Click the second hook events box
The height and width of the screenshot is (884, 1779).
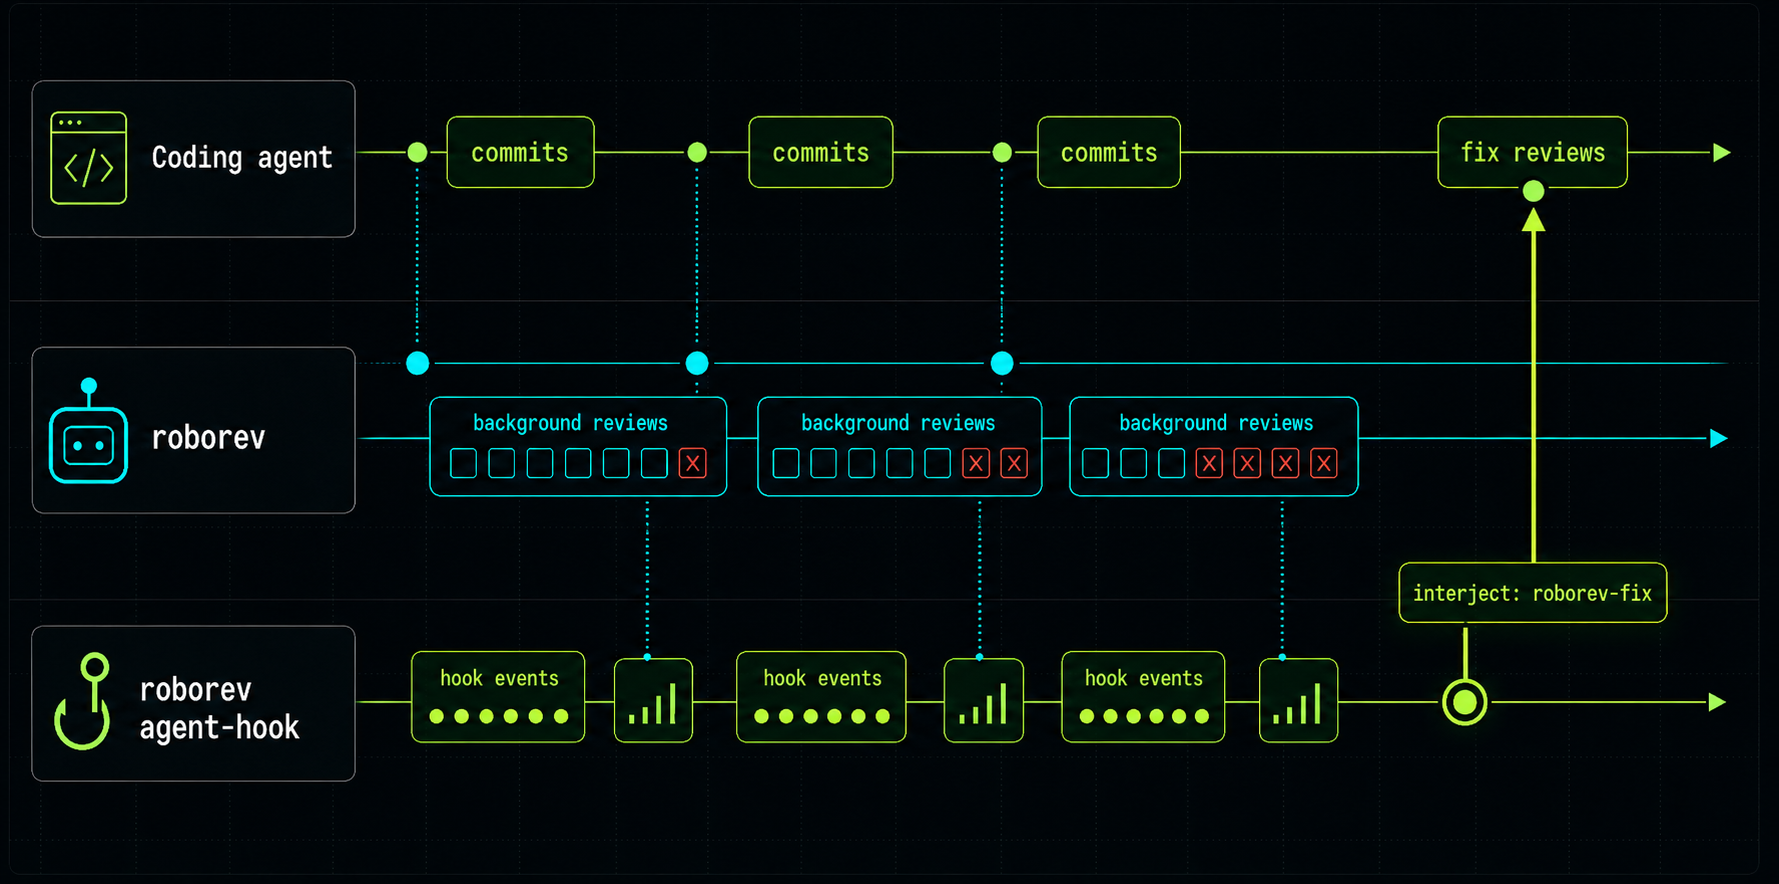[821, 697]
